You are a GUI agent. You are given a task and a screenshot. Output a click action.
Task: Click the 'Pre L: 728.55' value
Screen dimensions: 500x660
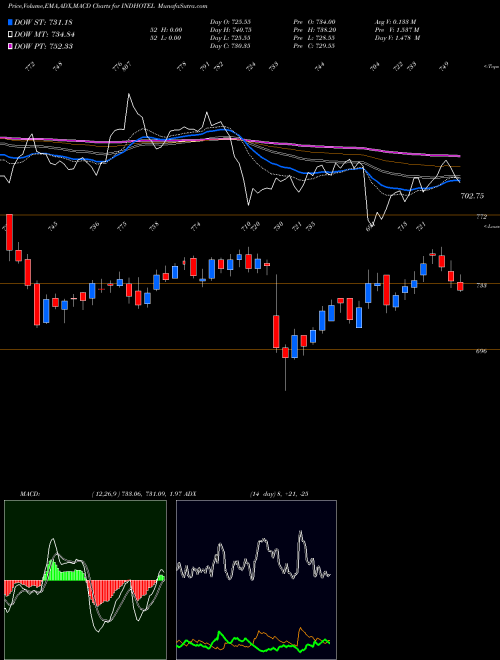coord(314,38)
